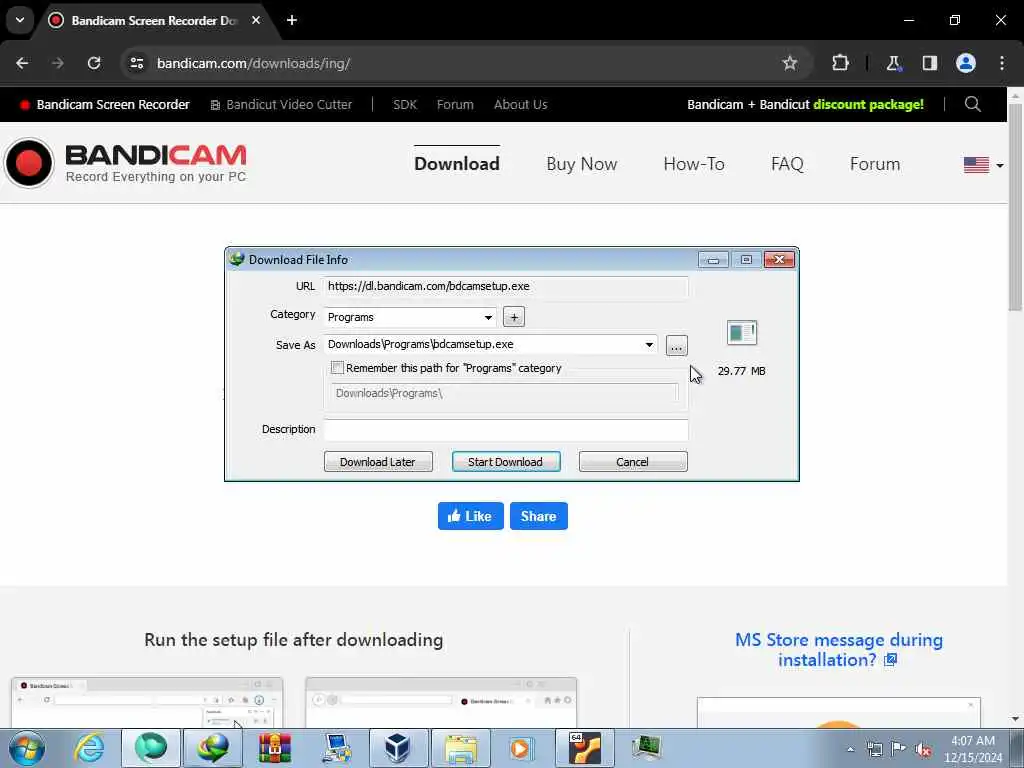Open Chrome Labs flask icon
The image size is (1024, 768).
coord(893,63)
